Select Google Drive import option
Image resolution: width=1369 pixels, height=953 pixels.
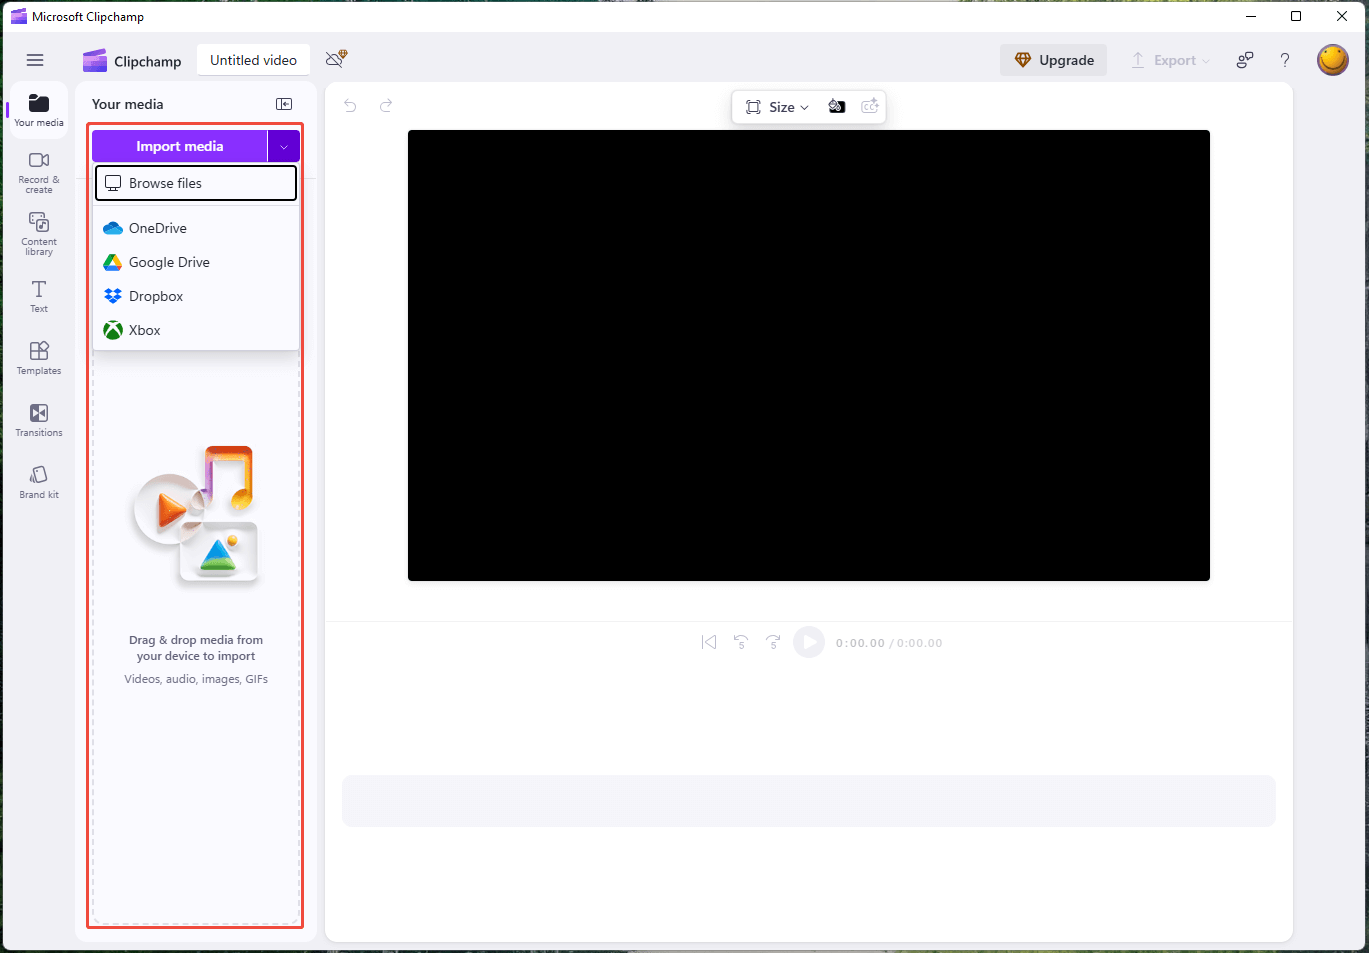[168, 262]
